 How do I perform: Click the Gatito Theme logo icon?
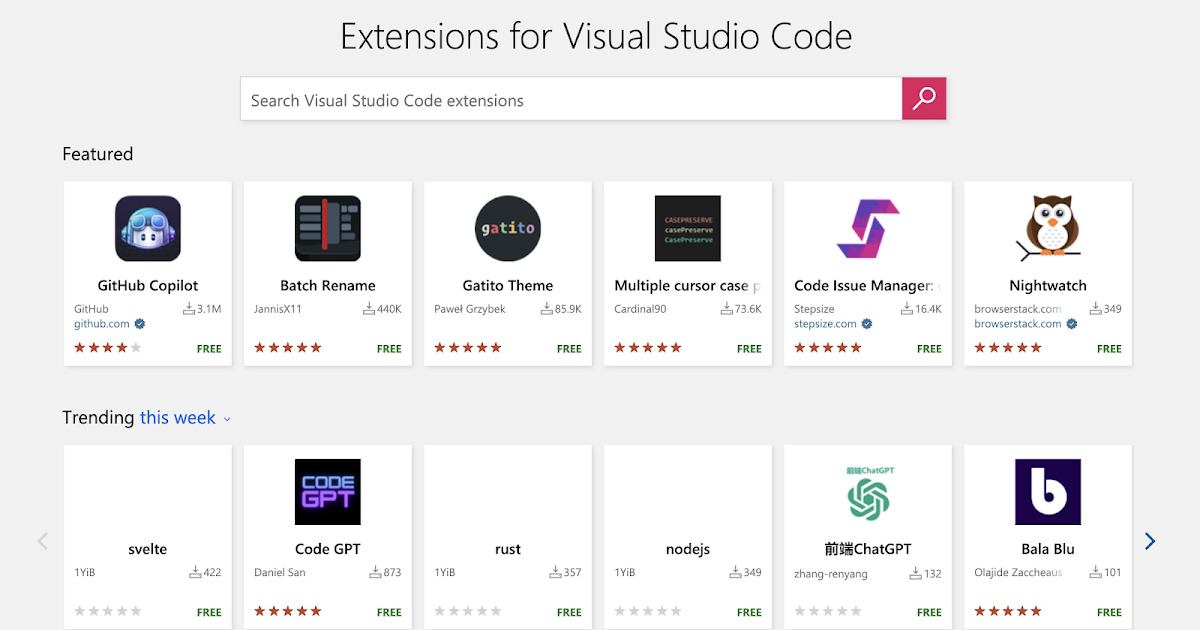(507, 228)
